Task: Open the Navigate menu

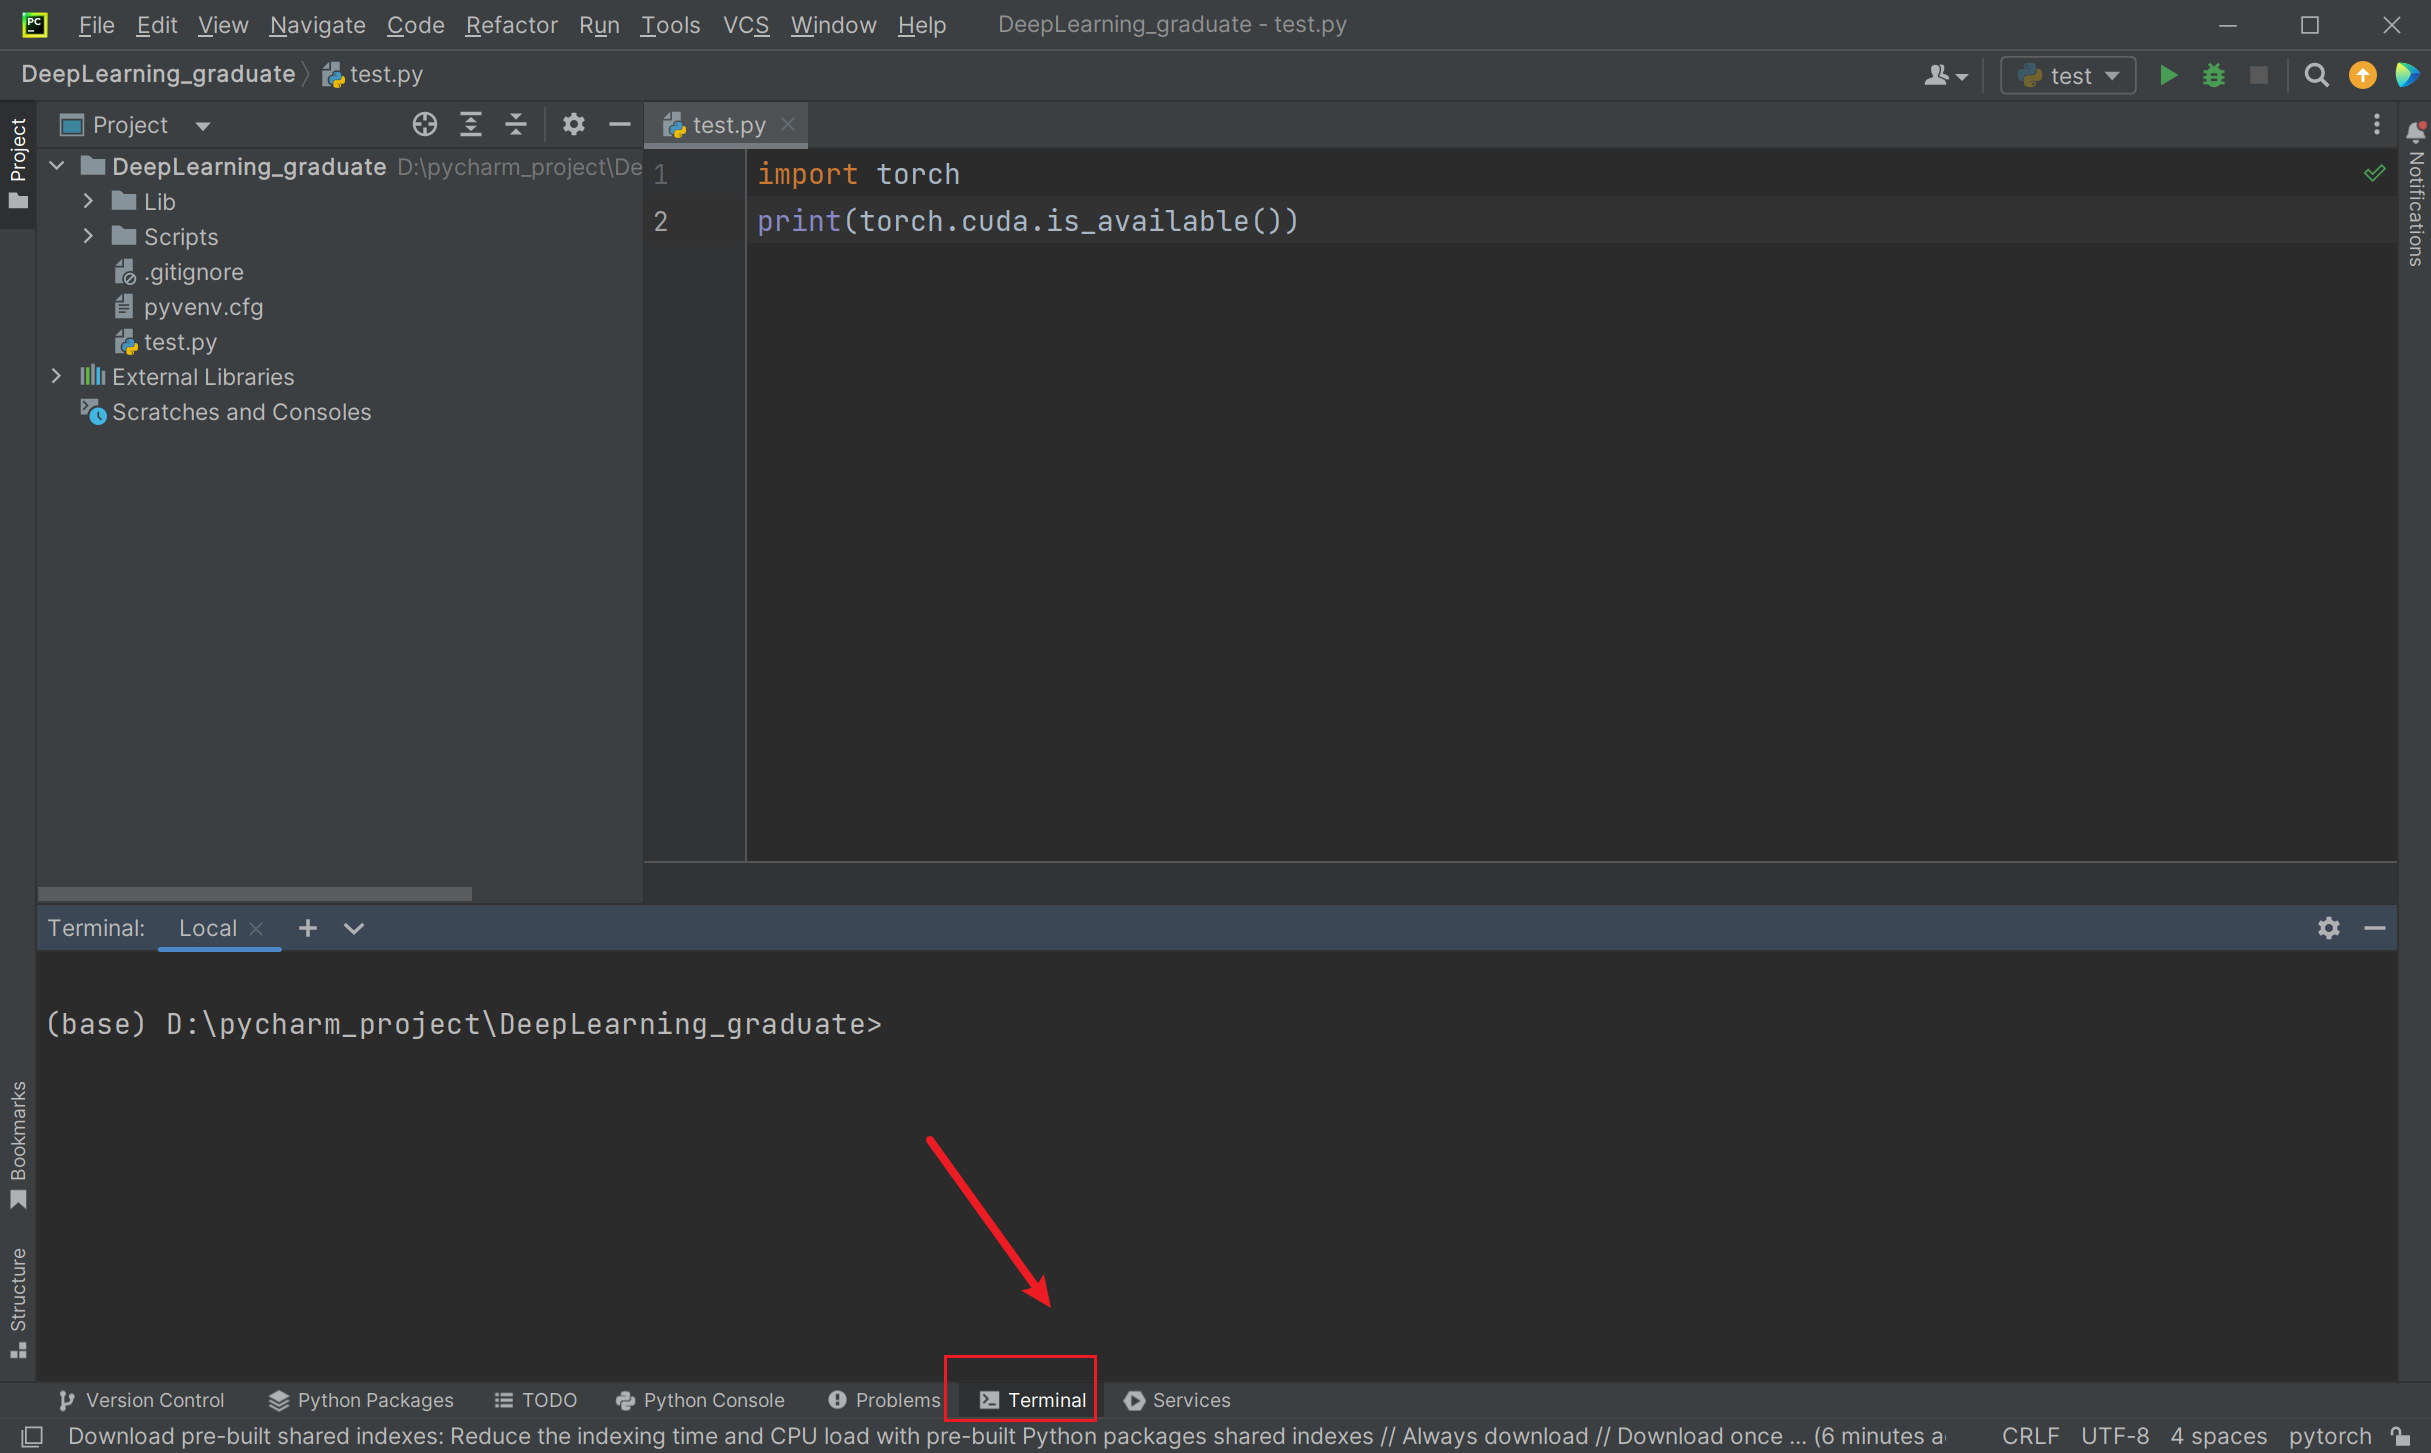Action: (x=317, y=24)
